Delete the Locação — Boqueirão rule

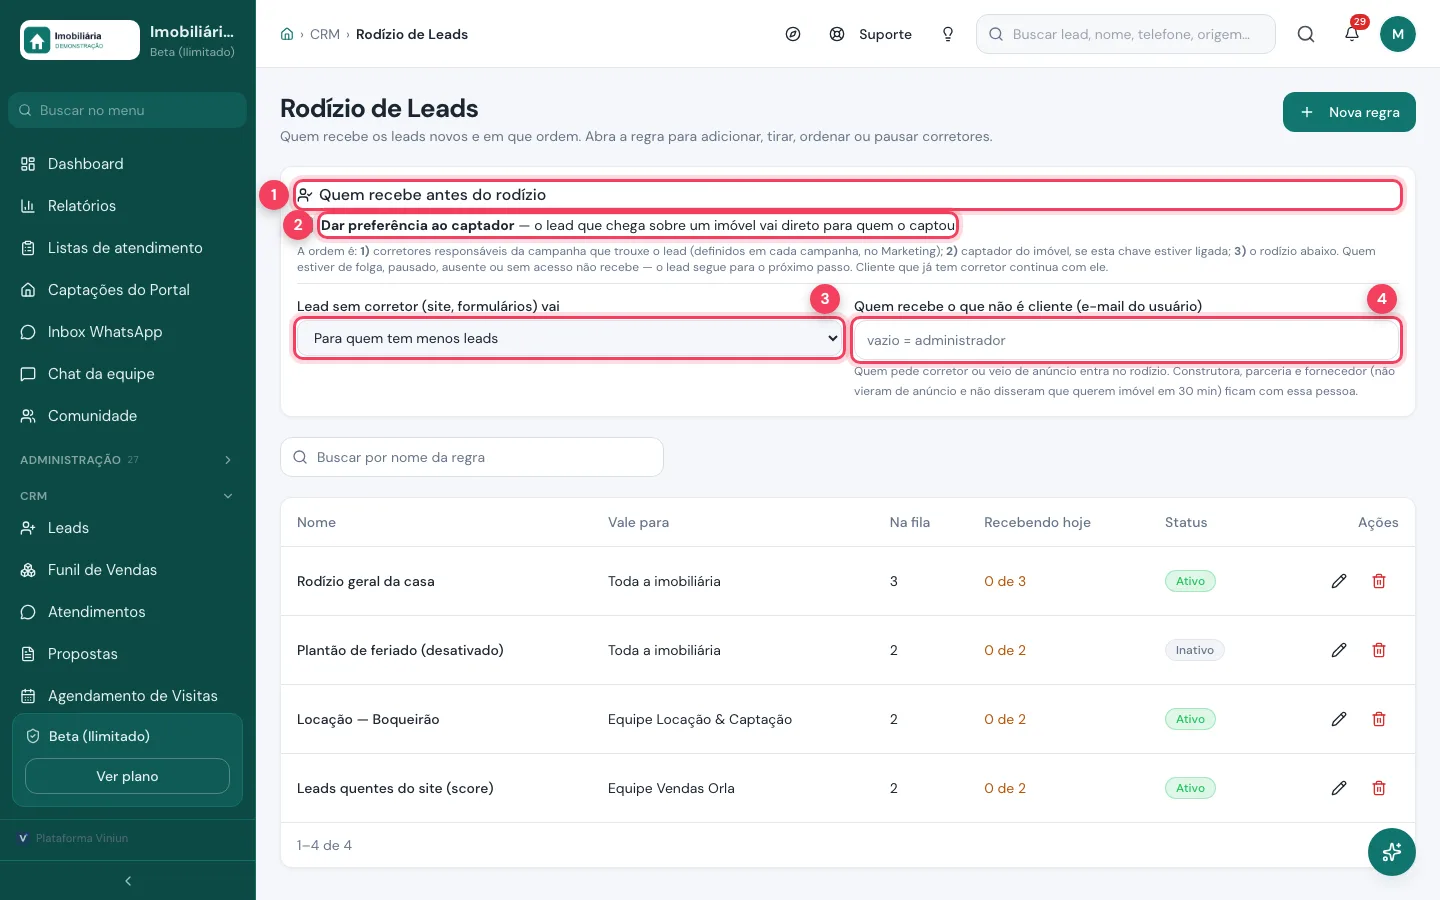pos(1379,719)
